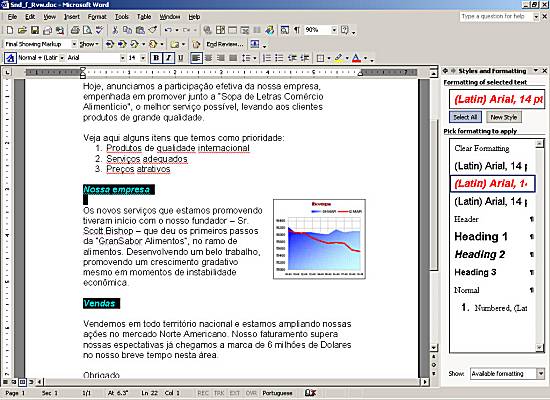Screen dimensions: 550x400
Task: Open a file with the Open folder icon
Action: (x=22, y=30)
